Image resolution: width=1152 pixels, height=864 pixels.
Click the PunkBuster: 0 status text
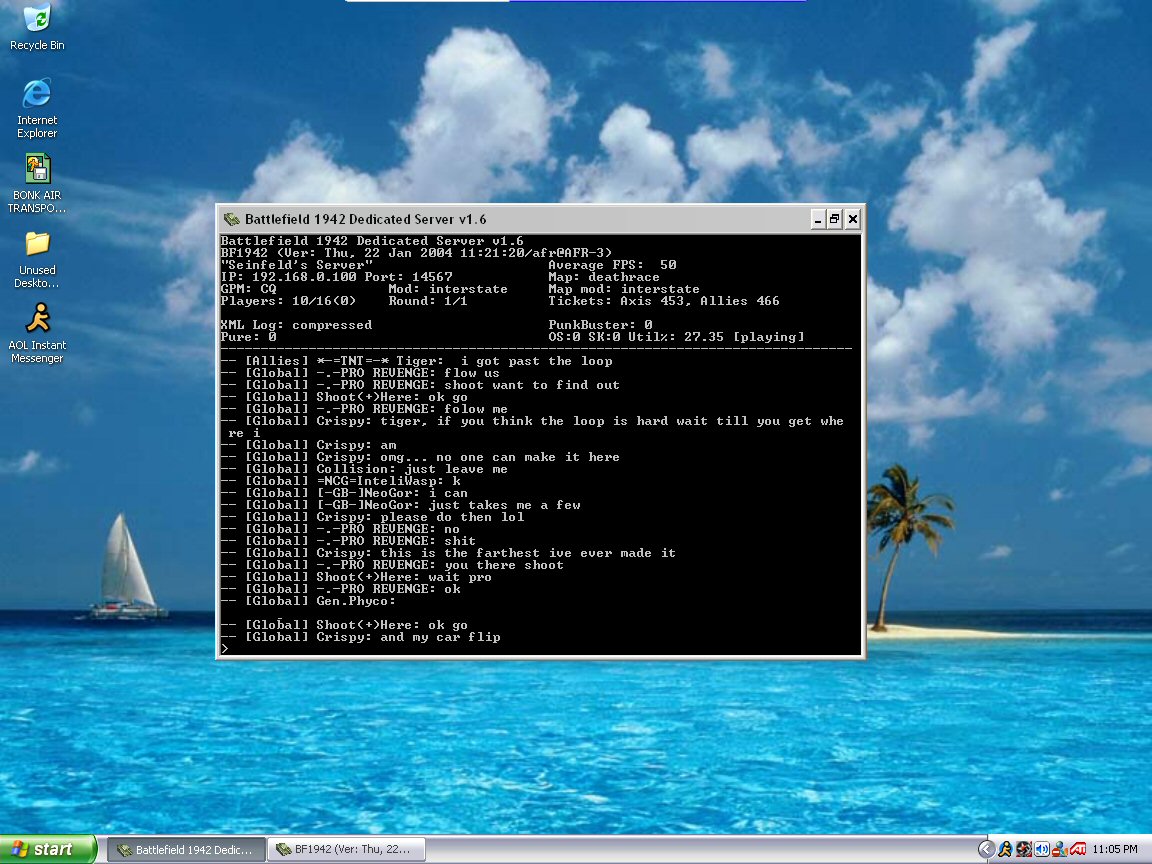(x=600, y=325)
